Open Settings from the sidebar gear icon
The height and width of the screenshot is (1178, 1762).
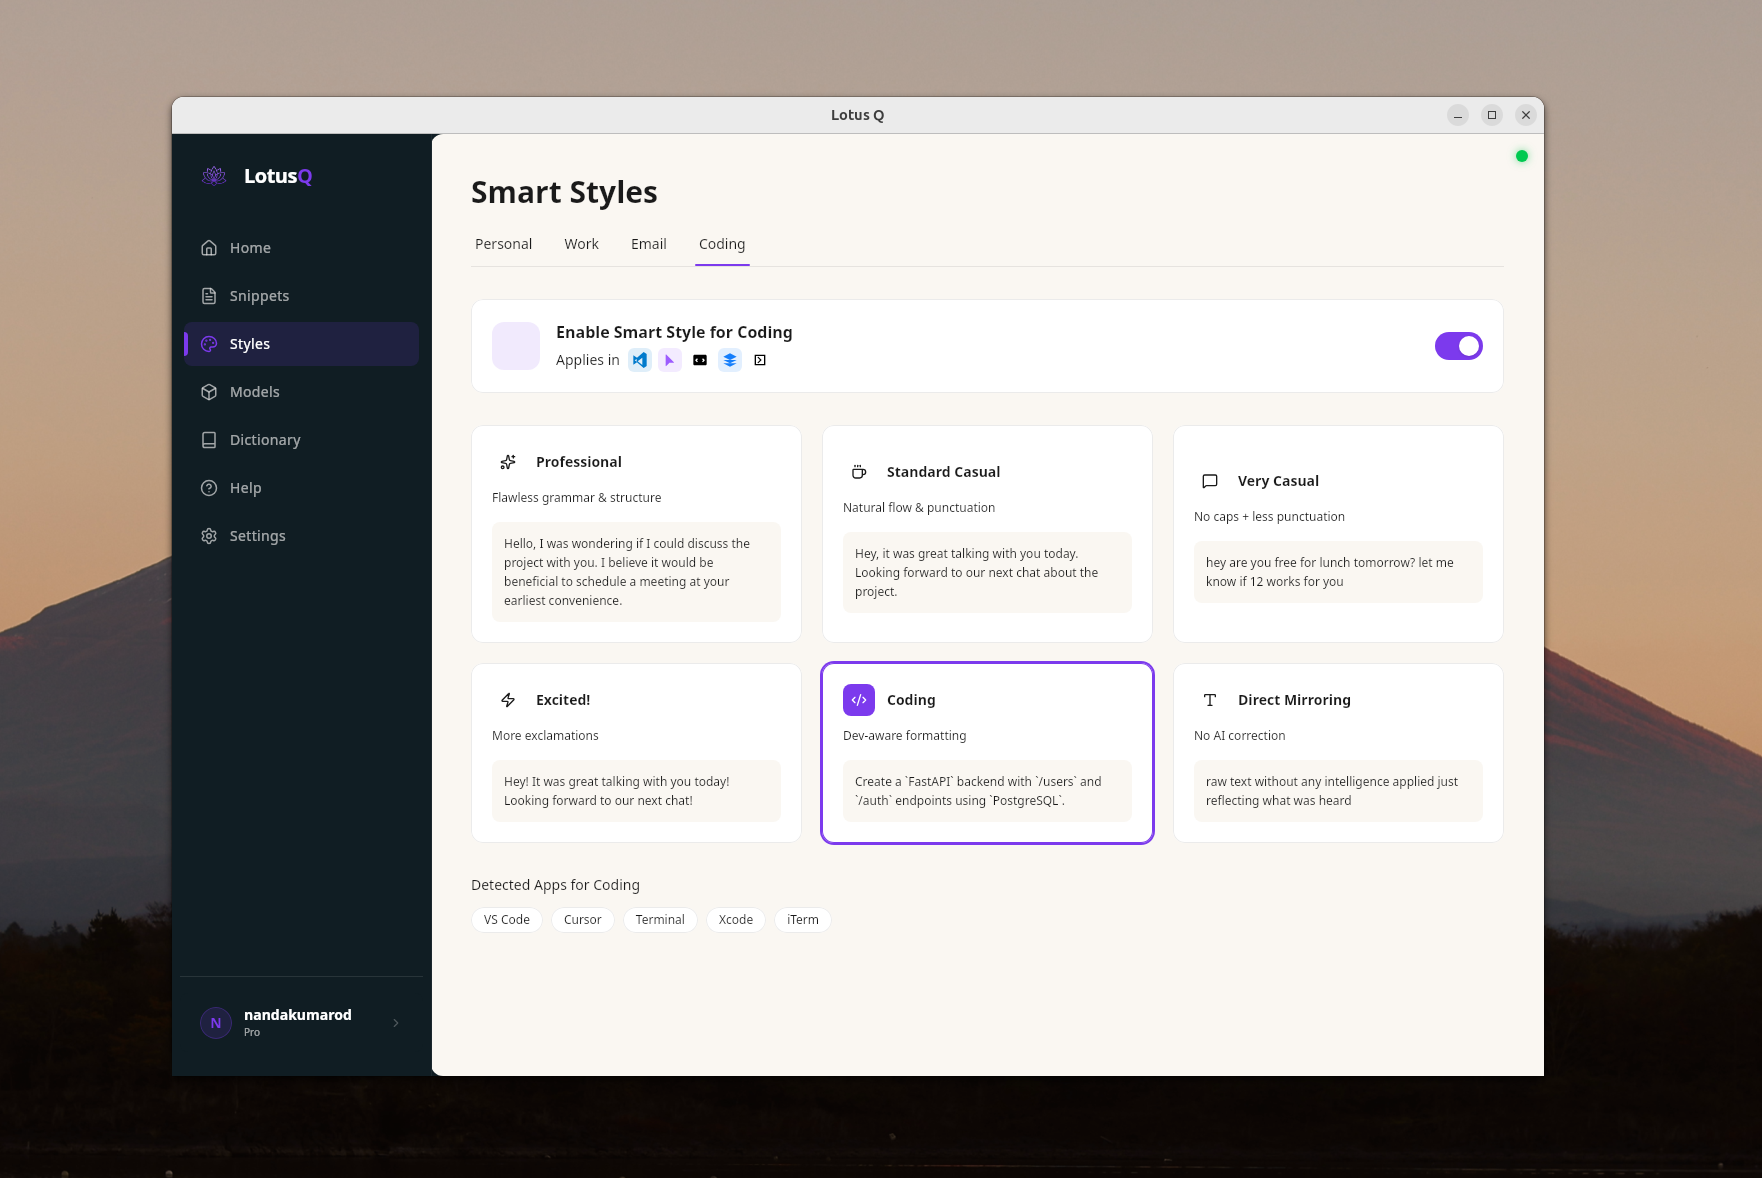[x=257, y=535]
